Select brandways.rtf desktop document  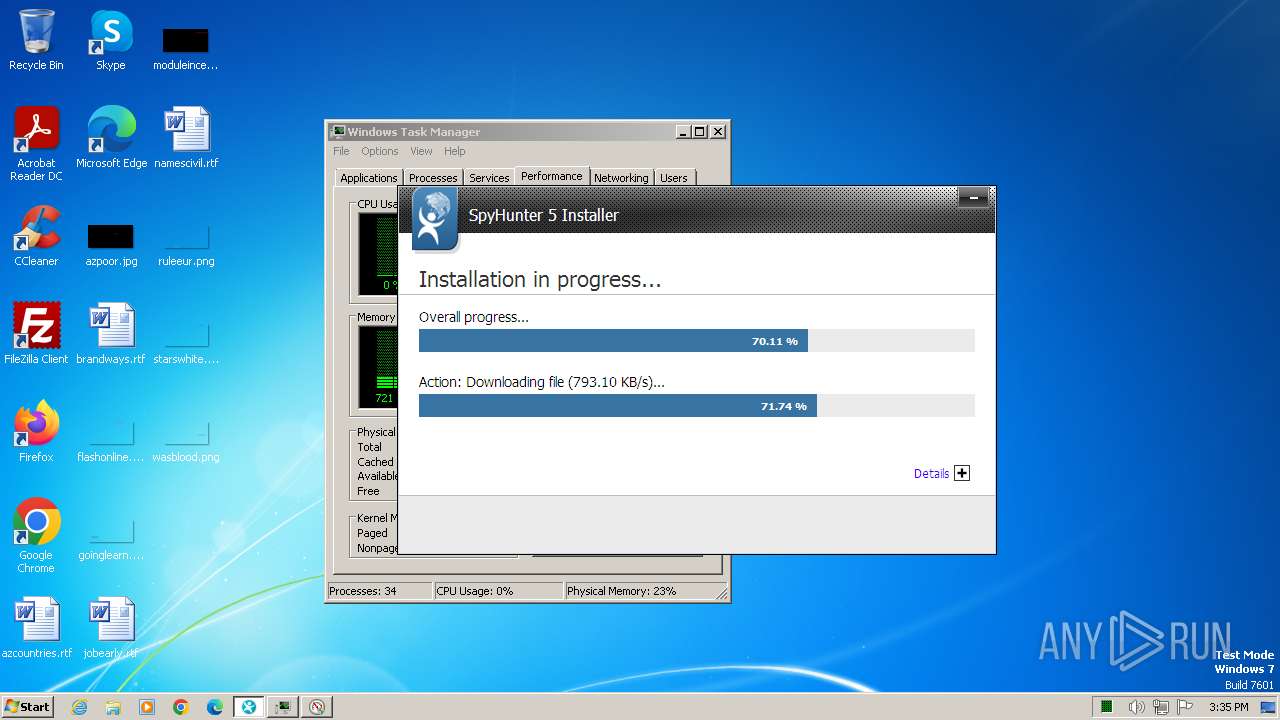point(111,334)
